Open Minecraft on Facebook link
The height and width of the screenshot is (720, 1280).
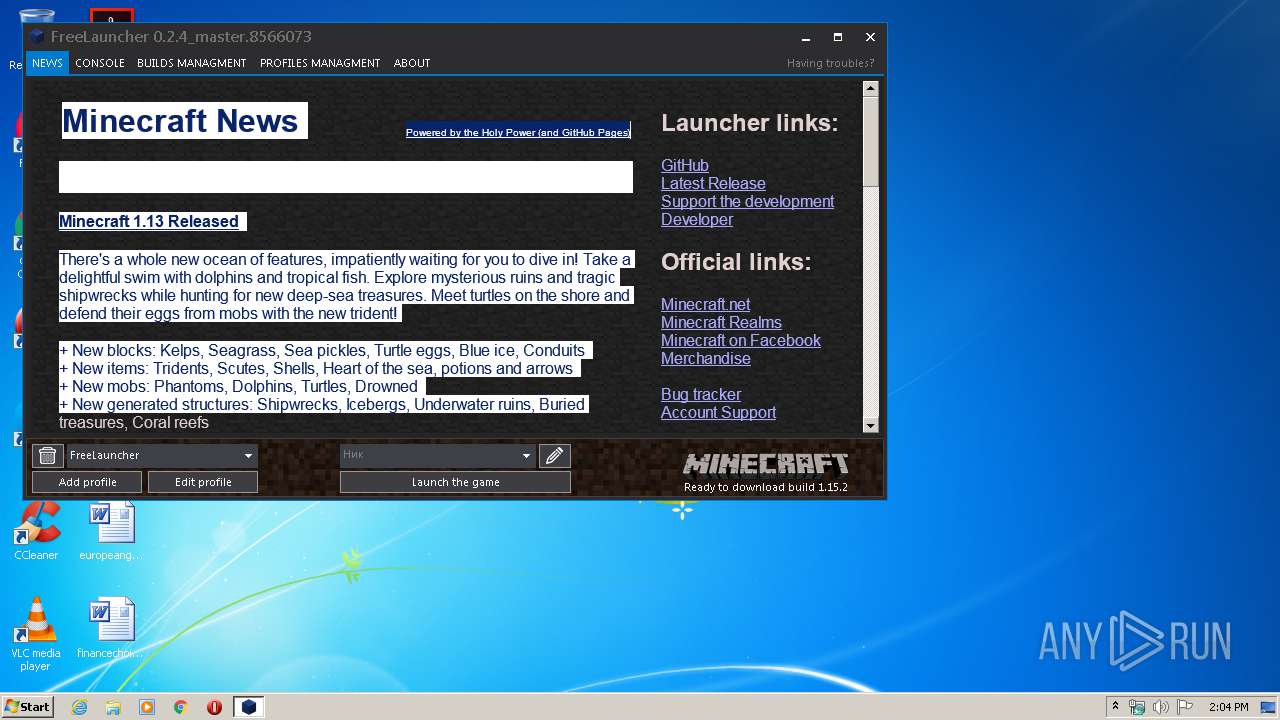(x=741, y=341)
